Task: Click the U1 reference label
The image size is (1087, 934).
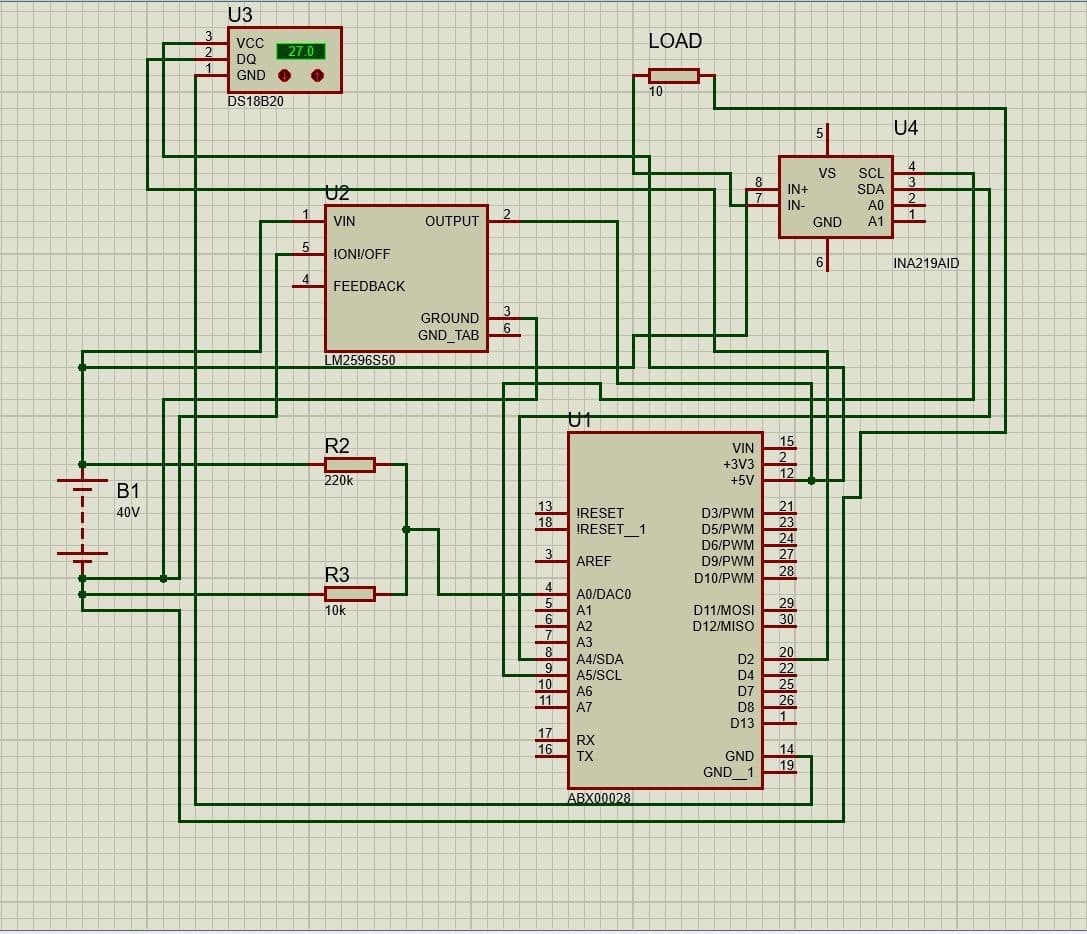Action: (x=580, y=420)
